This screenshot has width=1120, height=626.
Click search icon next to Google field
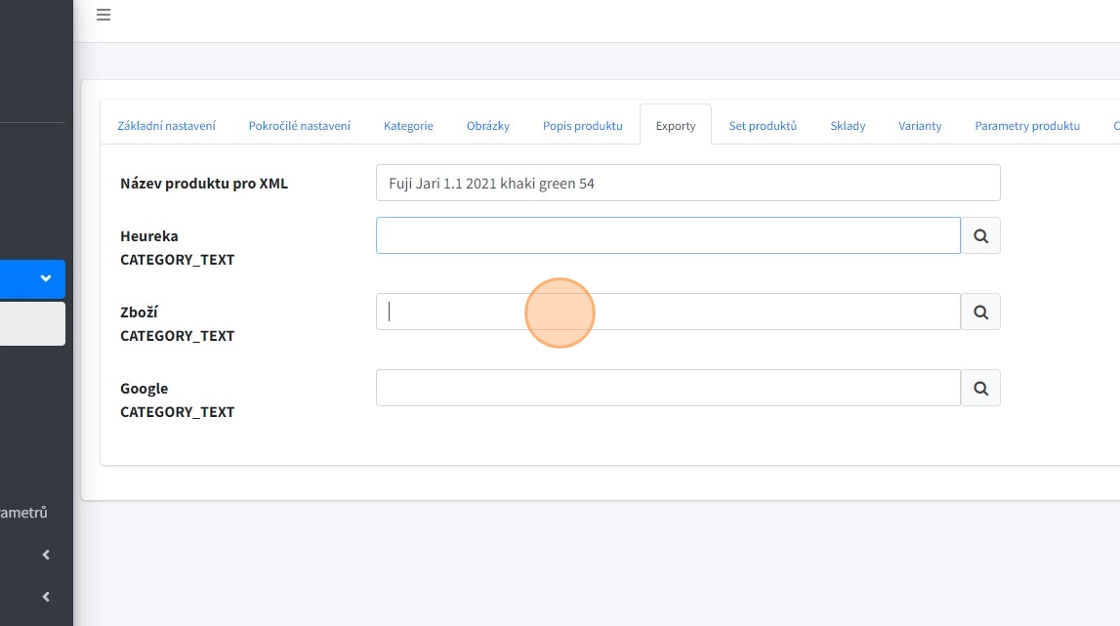[x=980, y=388]
